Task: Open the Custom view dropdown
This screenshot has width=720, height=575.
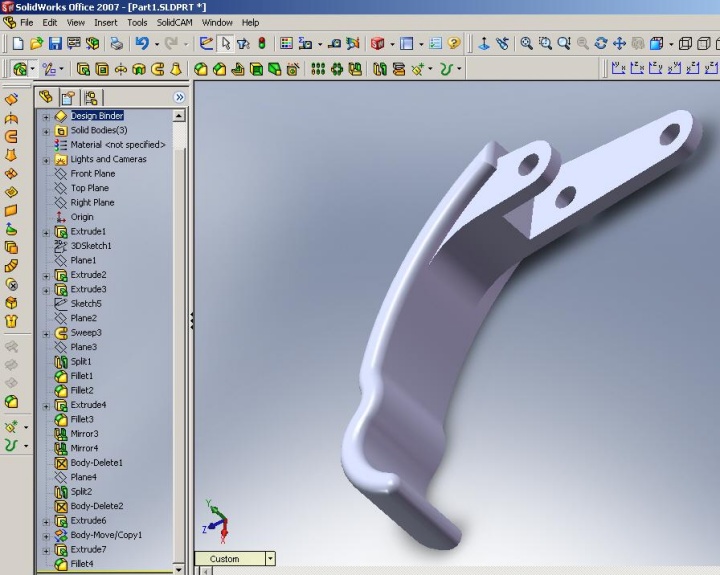Action: pyautogui.click(x=269, y=559)
